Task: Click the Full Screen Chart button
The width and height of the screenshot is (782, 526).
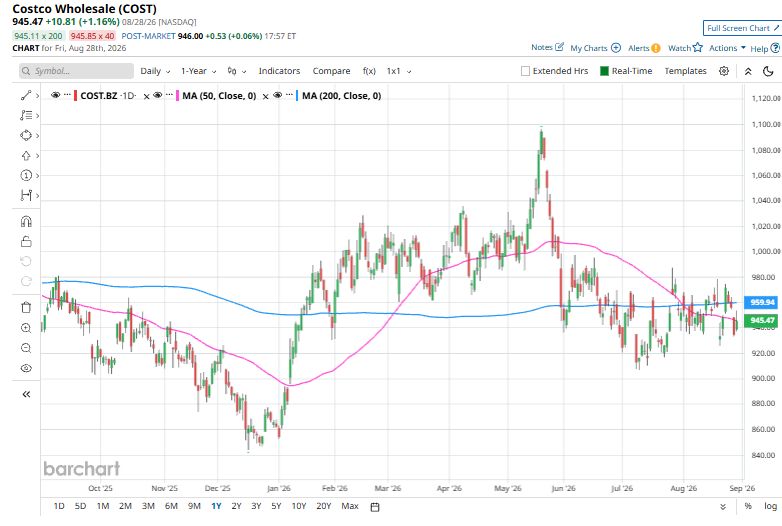Action: click(x=742, y=28)
